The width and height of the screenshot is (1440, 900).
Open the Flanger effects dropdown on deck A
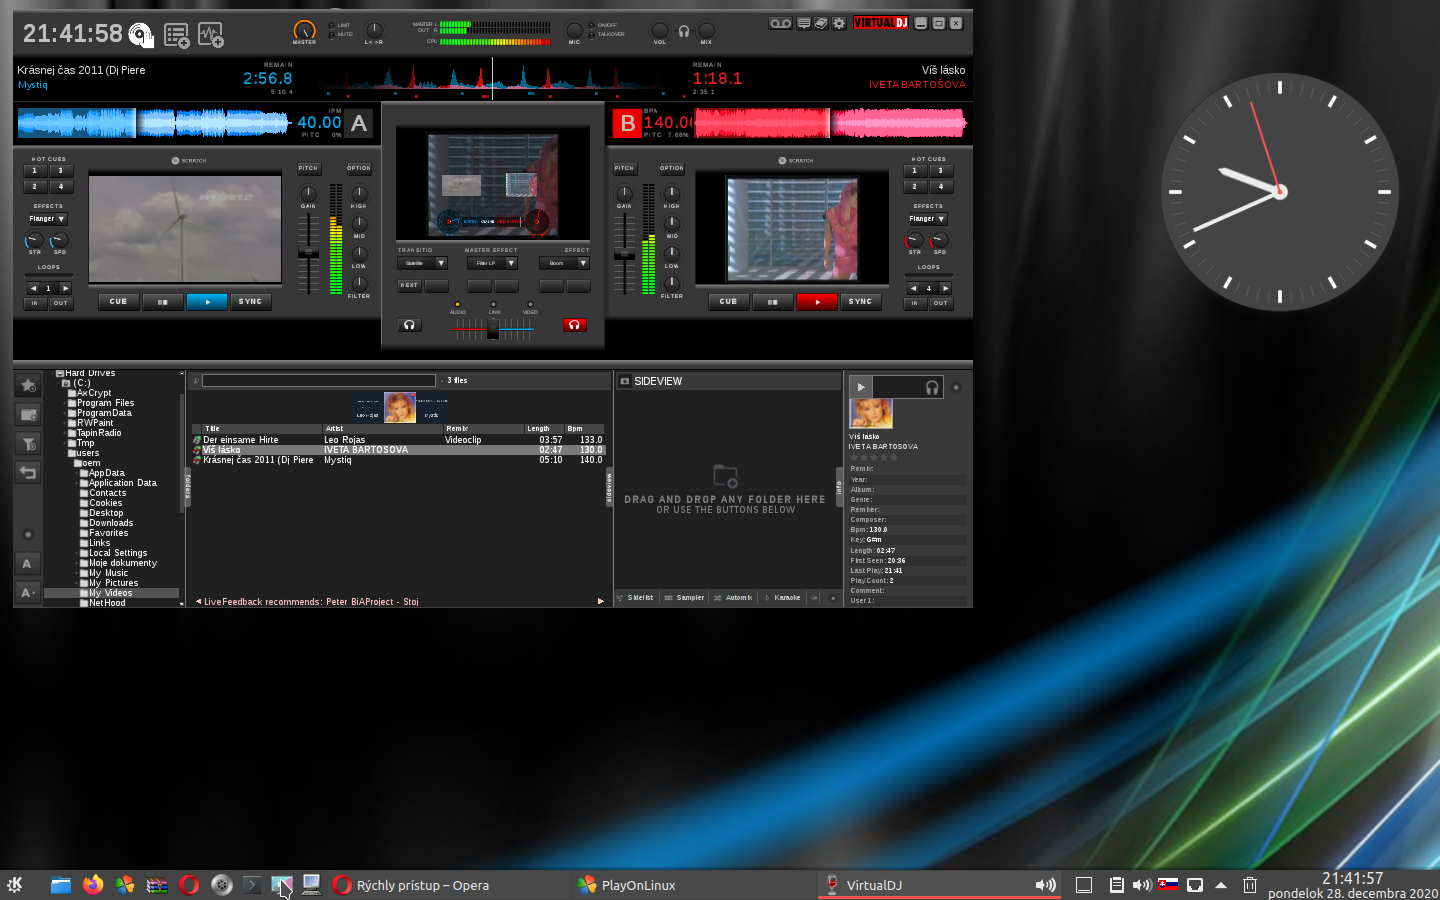(x=47, y=219)
